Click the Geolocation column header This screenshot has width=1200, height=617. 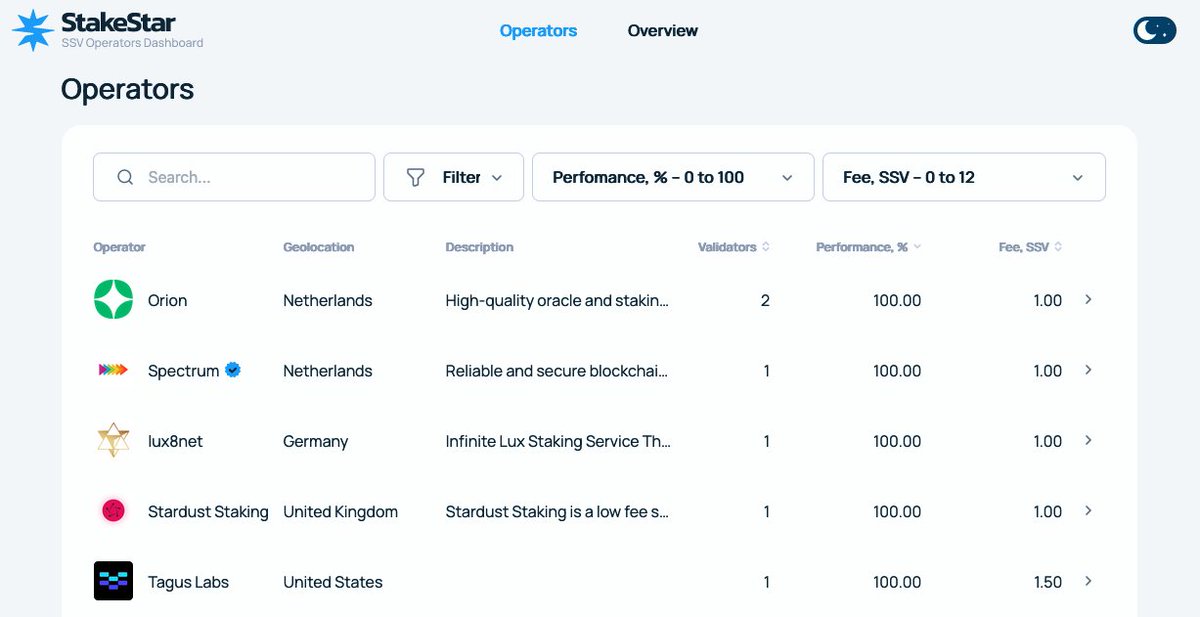[318, 247]
